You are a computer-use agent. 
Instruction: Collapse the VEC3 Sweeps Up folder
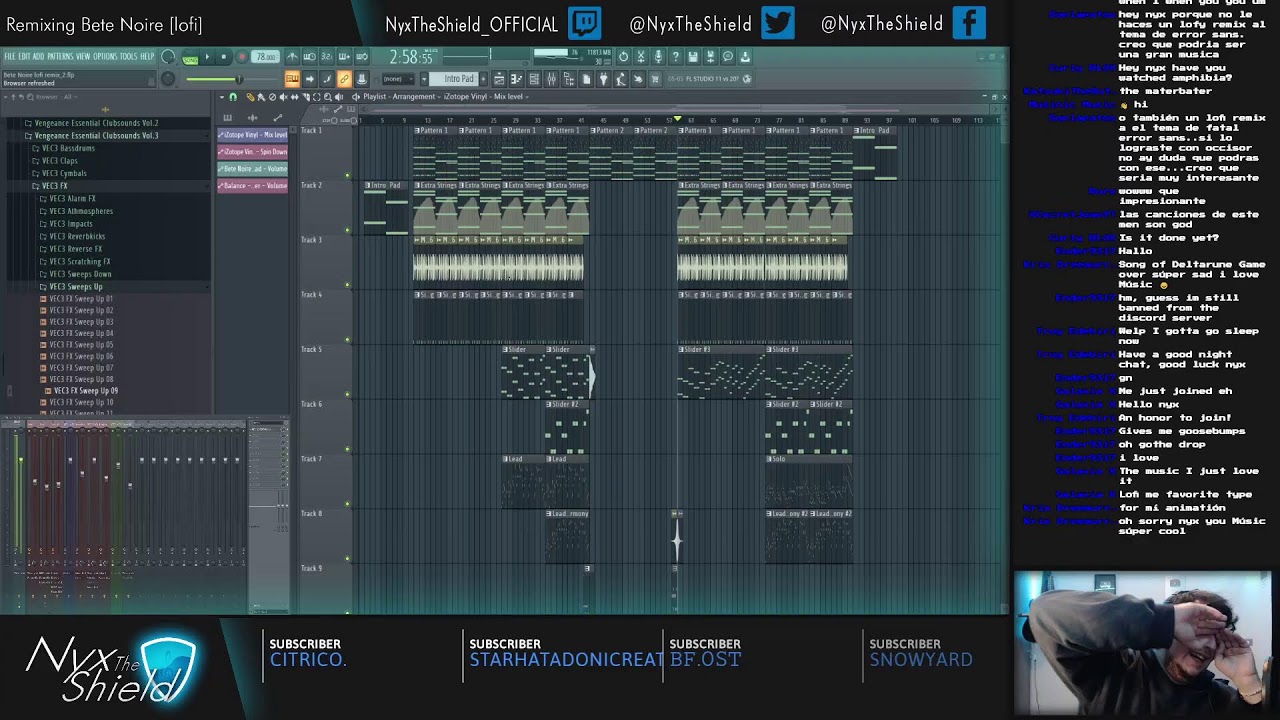coord(70,287)
